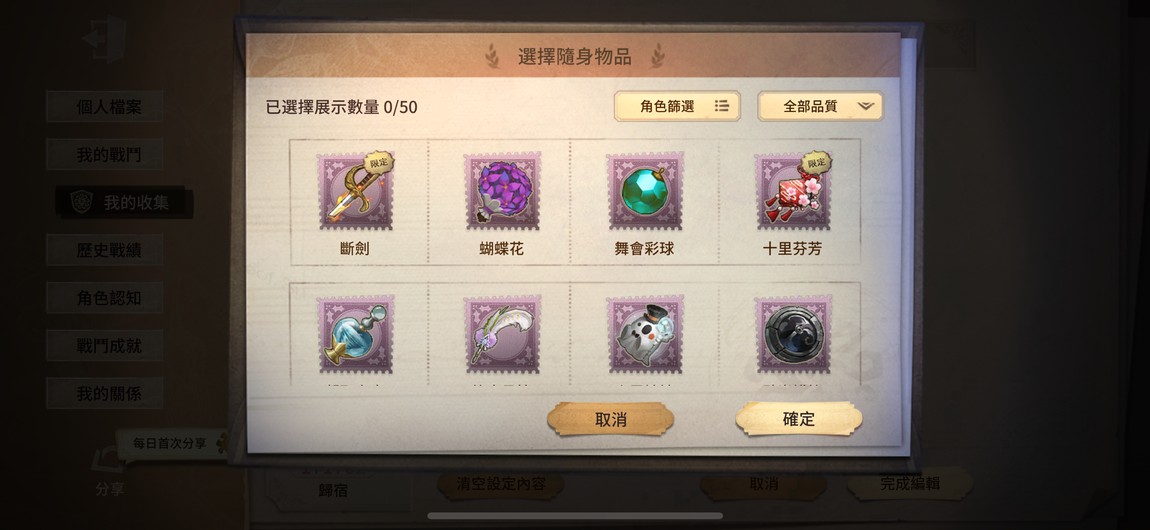Pick the ghost with top hat stamp

click(x=645, y=334)
